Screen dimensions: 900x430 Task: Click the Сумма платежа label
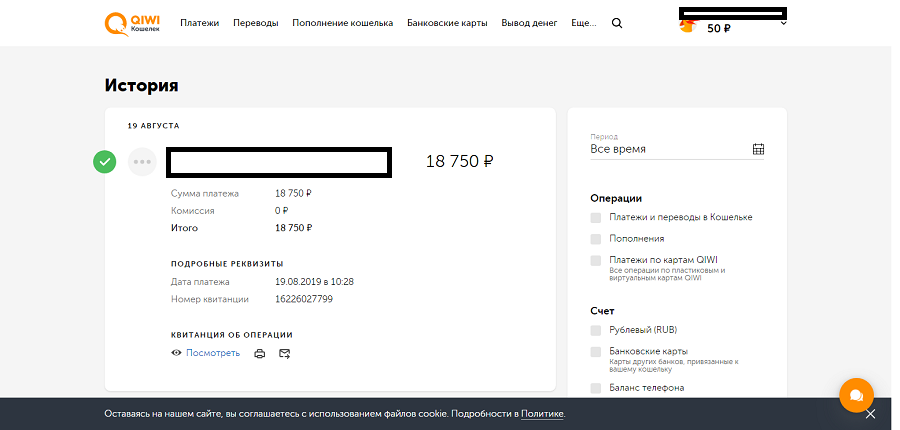[x=205, y=193]
